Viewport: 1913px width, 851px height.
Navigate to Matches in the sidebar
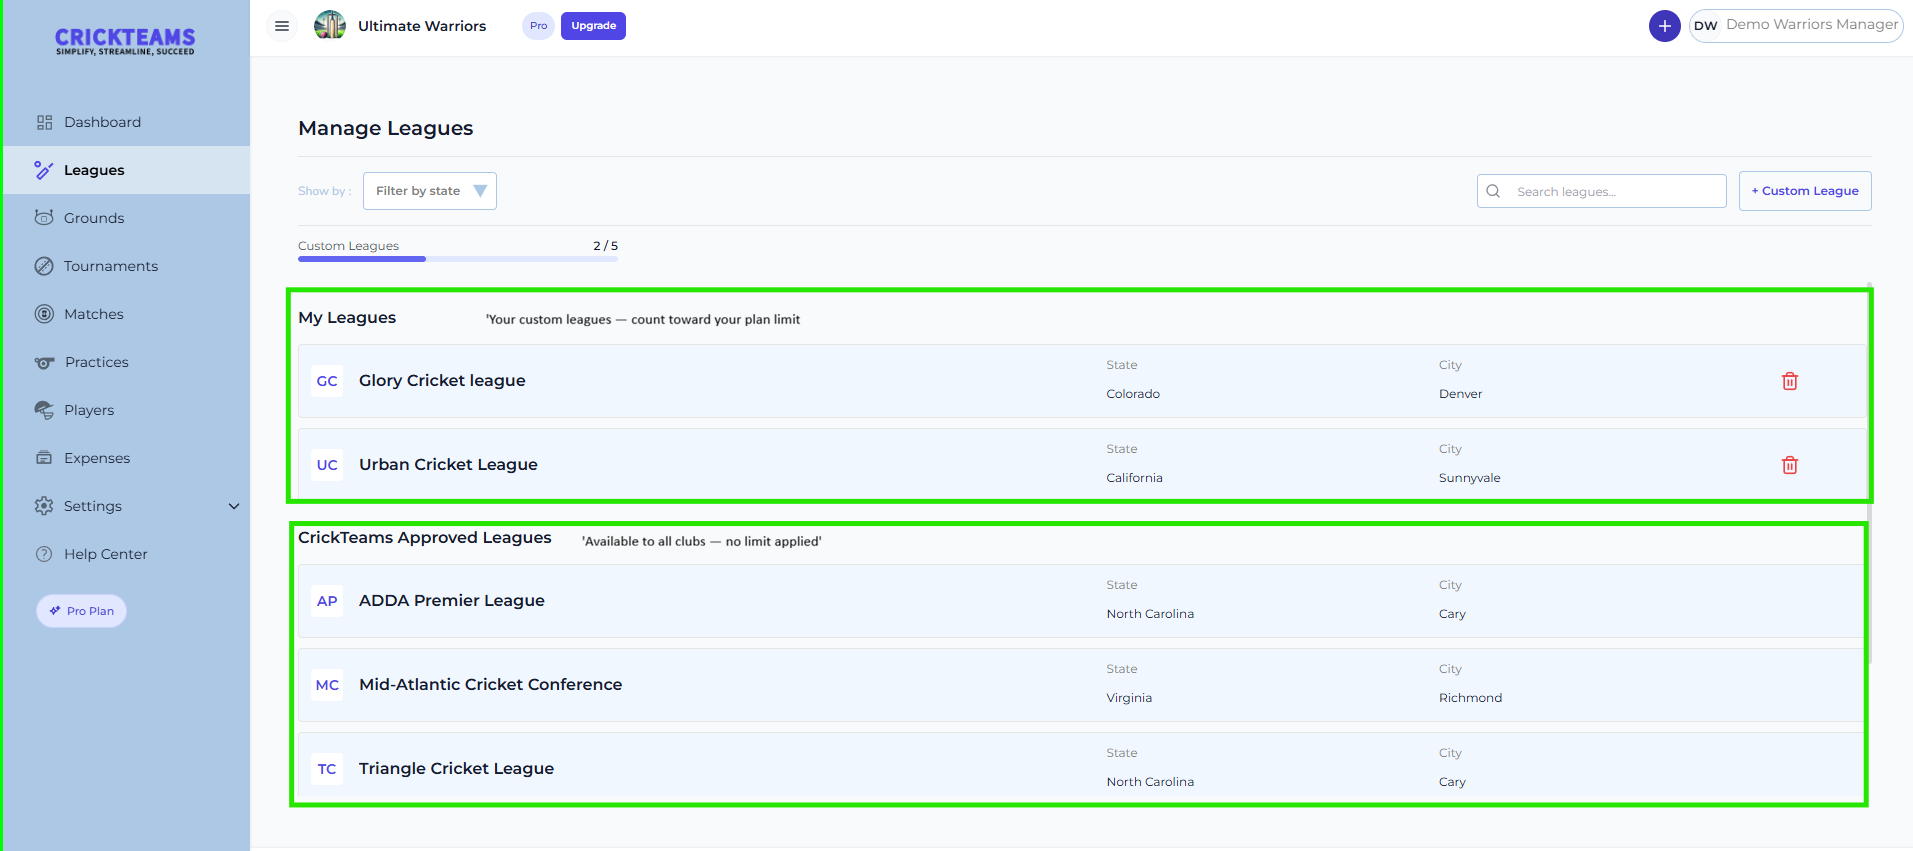(126, 314)
